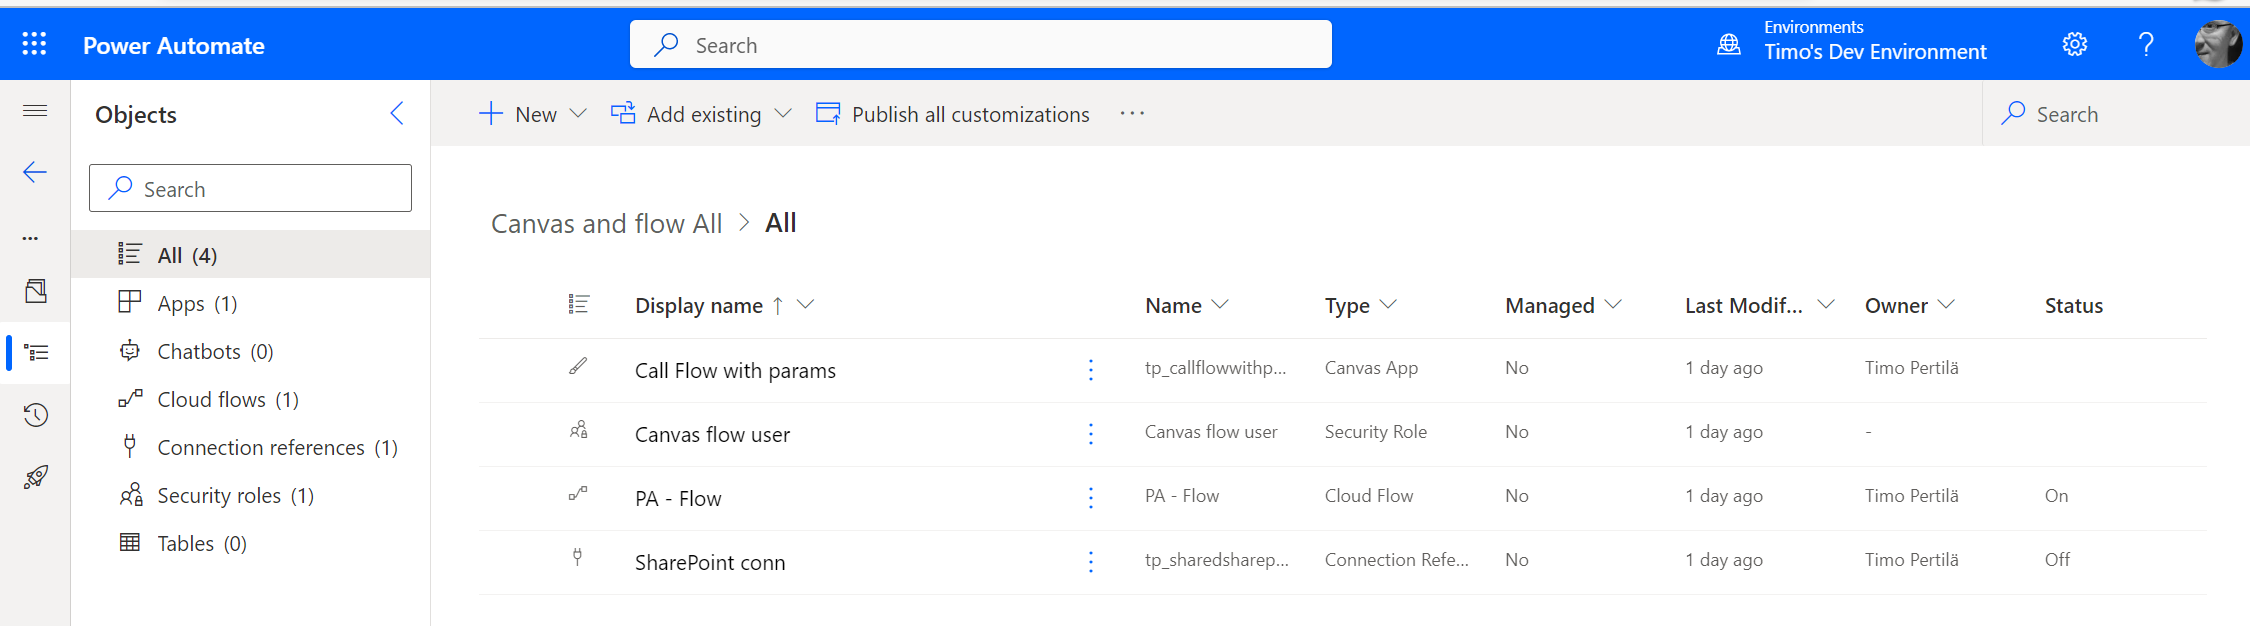Expand the New dropdown
Image resolution: width=2250 pixels, height=626 pixels.
point(577,114)
